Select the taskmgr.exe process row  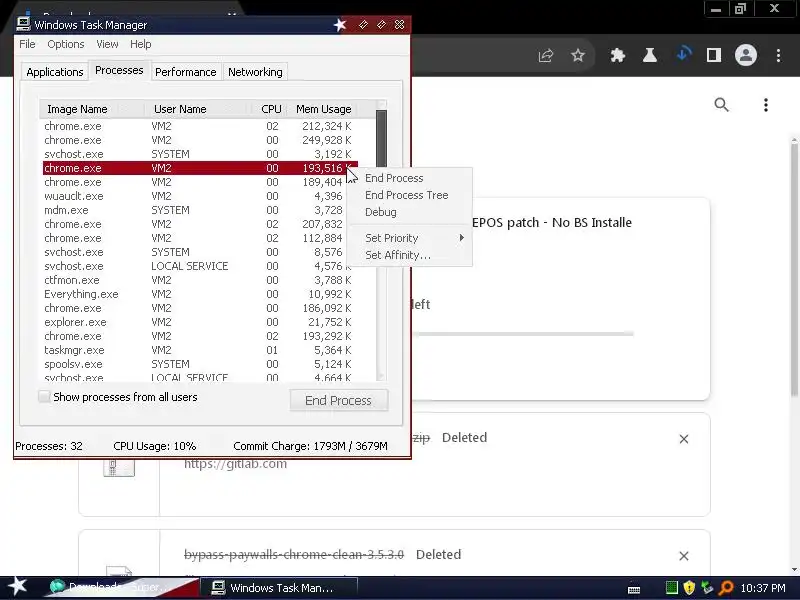(200, 350)
